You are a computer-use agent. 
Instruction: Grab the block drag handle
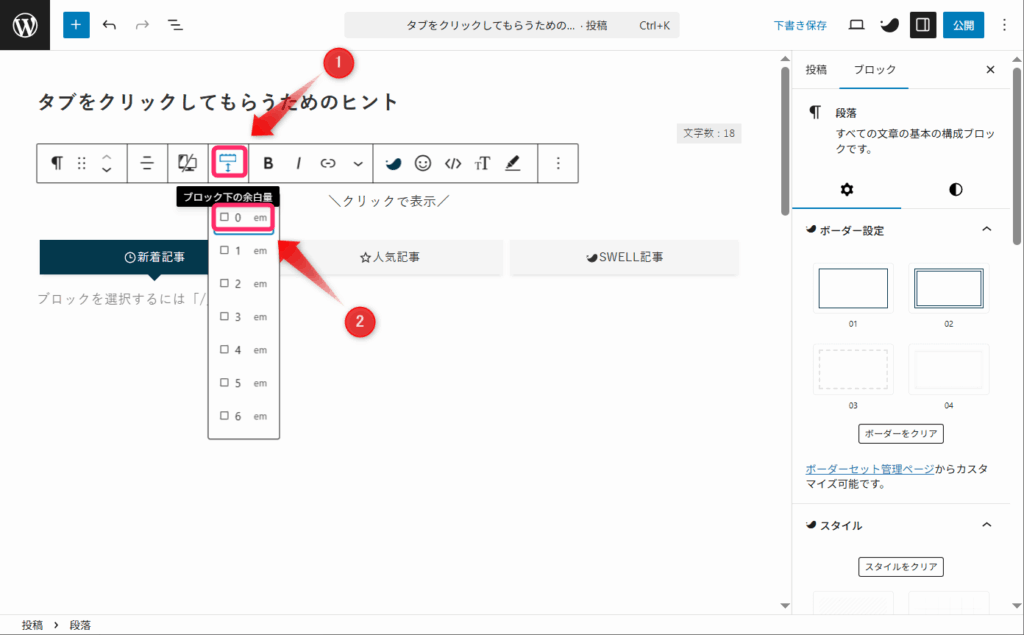82,163
